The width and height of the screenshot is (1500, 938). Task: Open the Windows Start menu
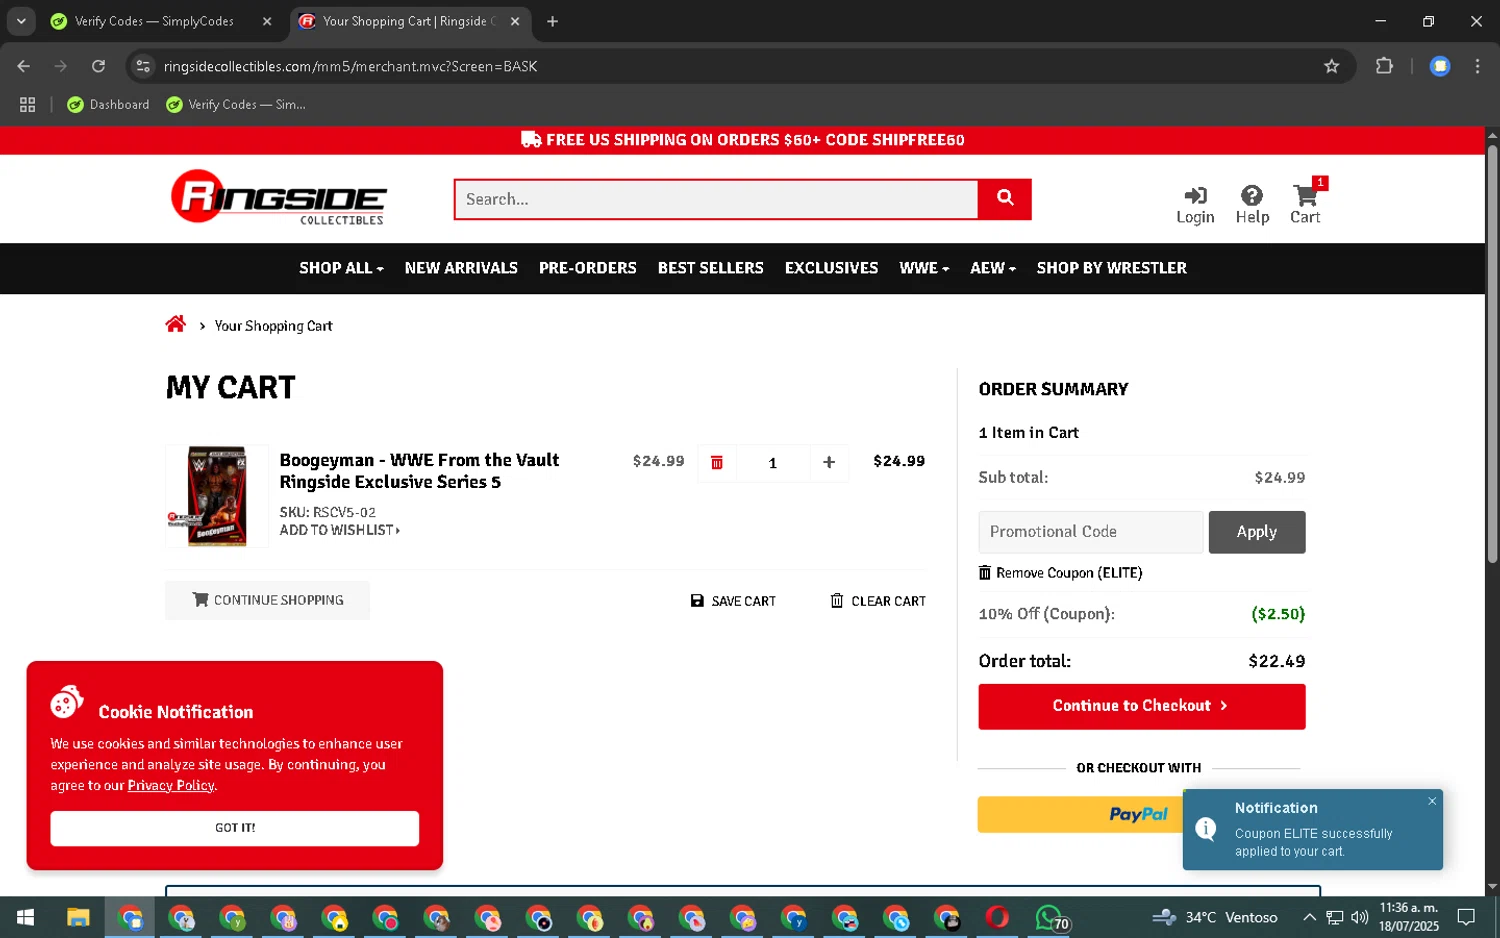point(26,917)
